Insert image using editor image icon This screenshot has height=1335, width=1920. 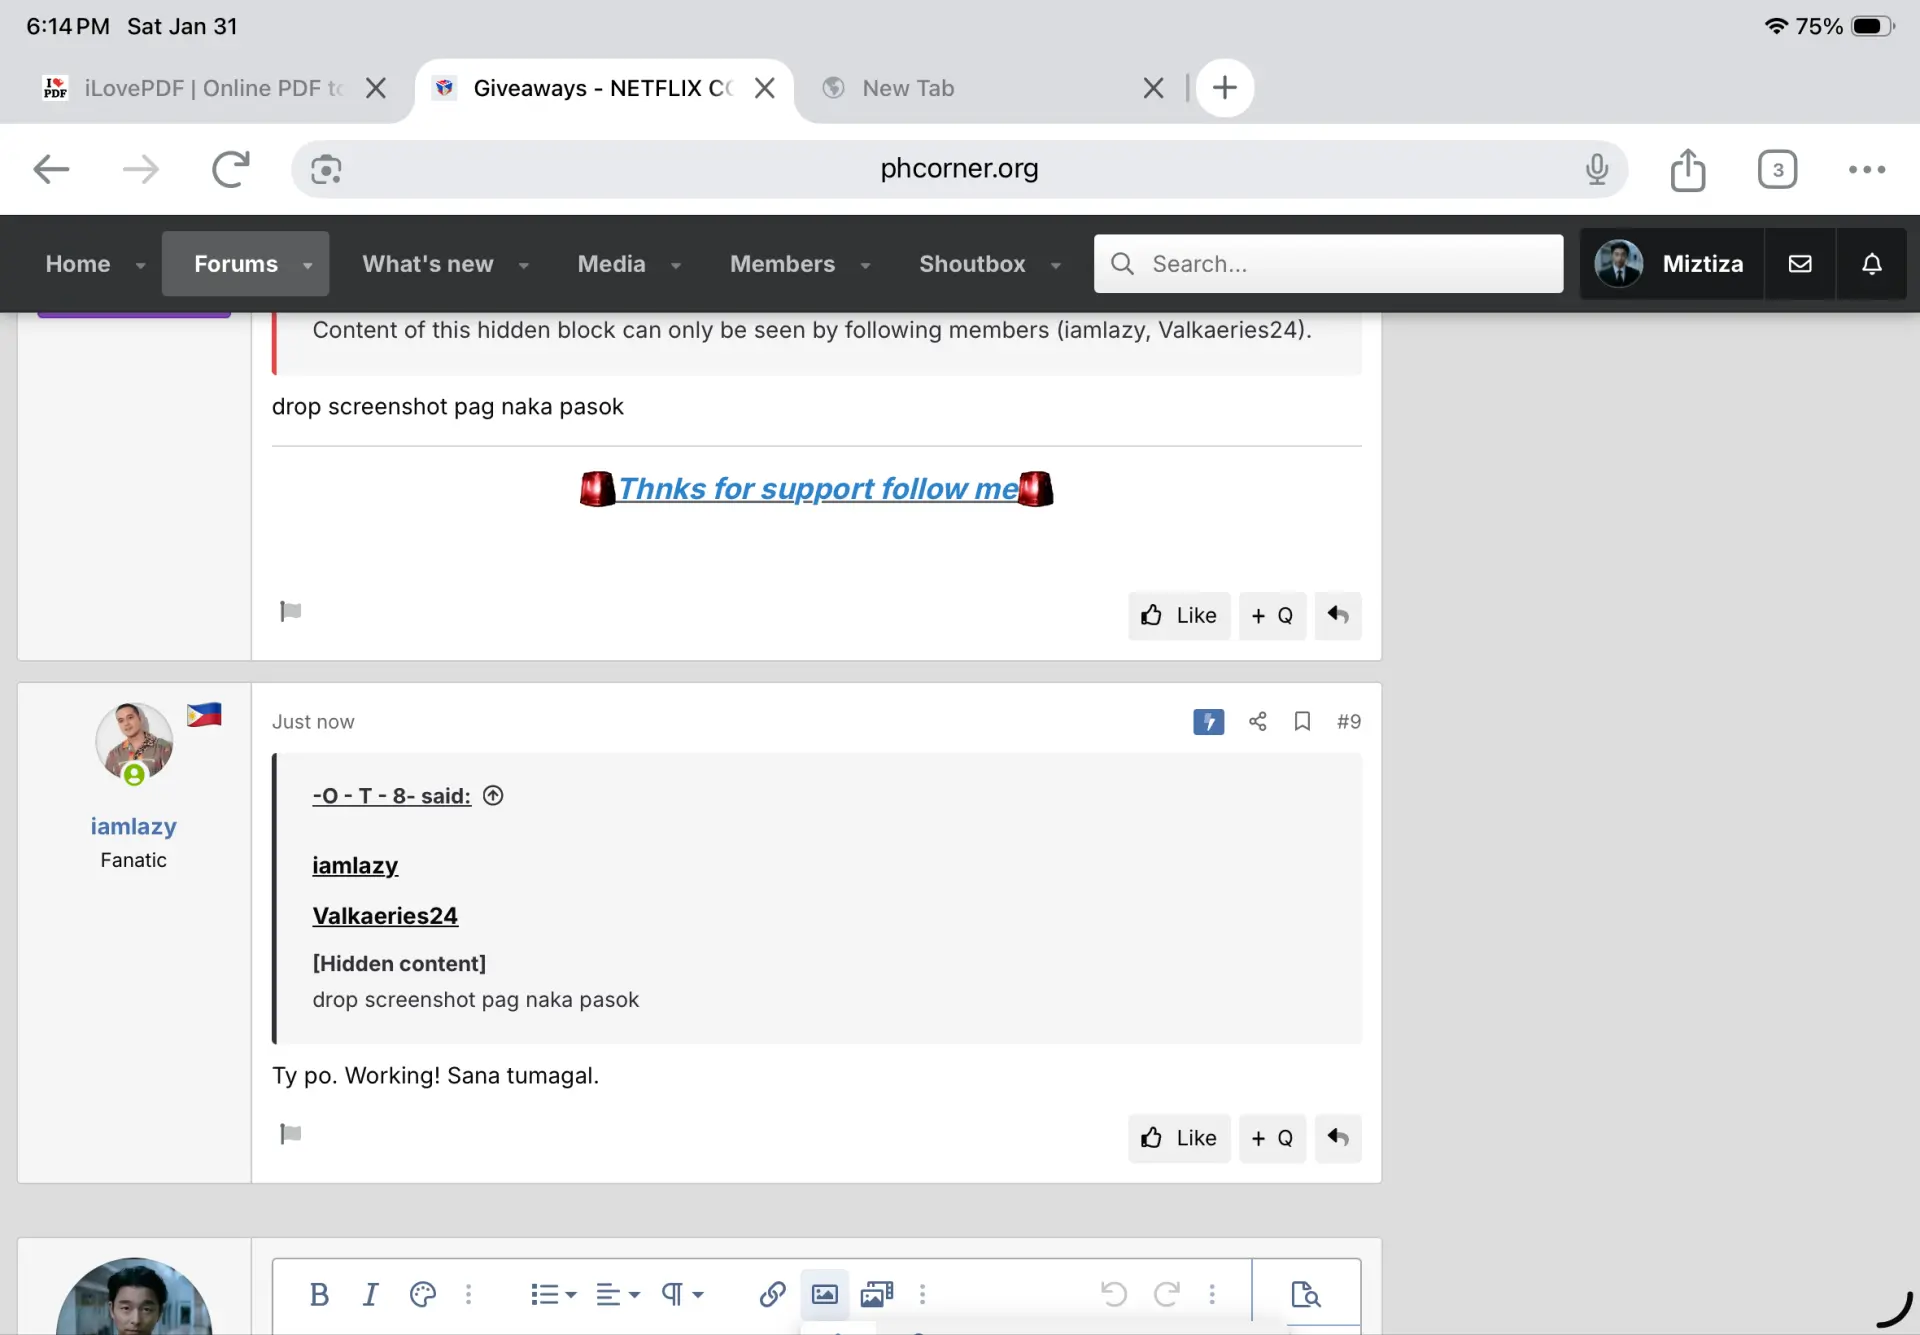tap(825, 1295)
